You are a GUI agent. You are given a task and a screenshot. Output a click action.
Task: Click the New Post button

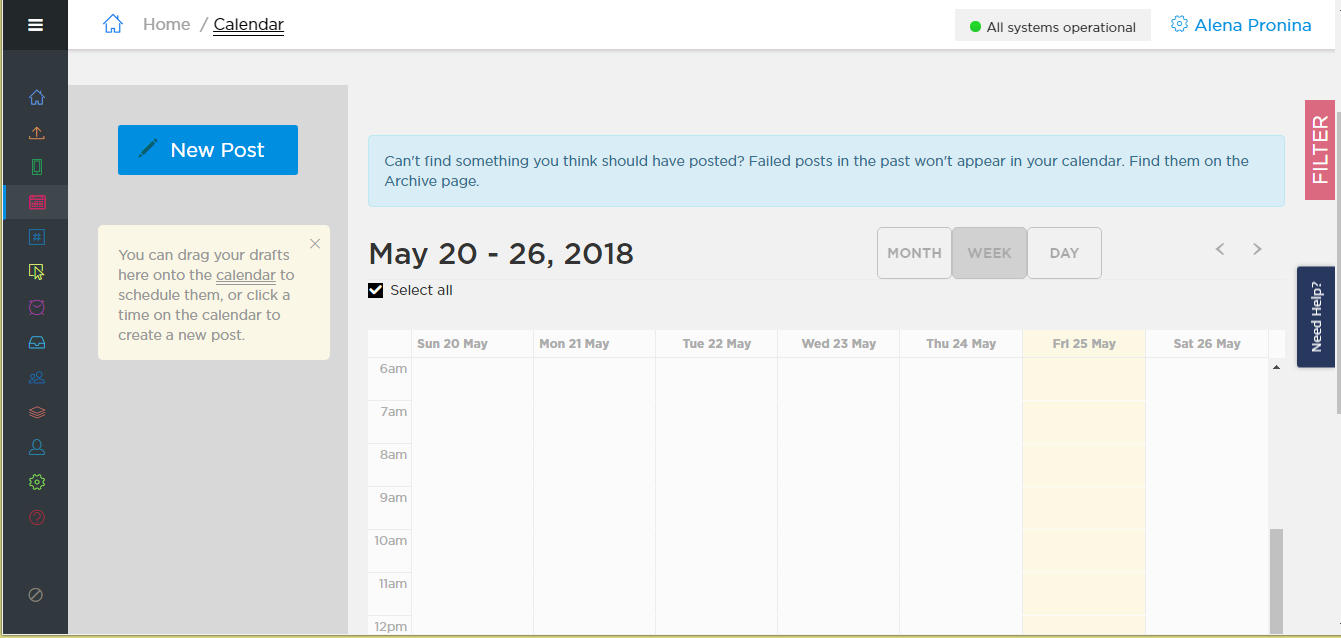(208, 150)
